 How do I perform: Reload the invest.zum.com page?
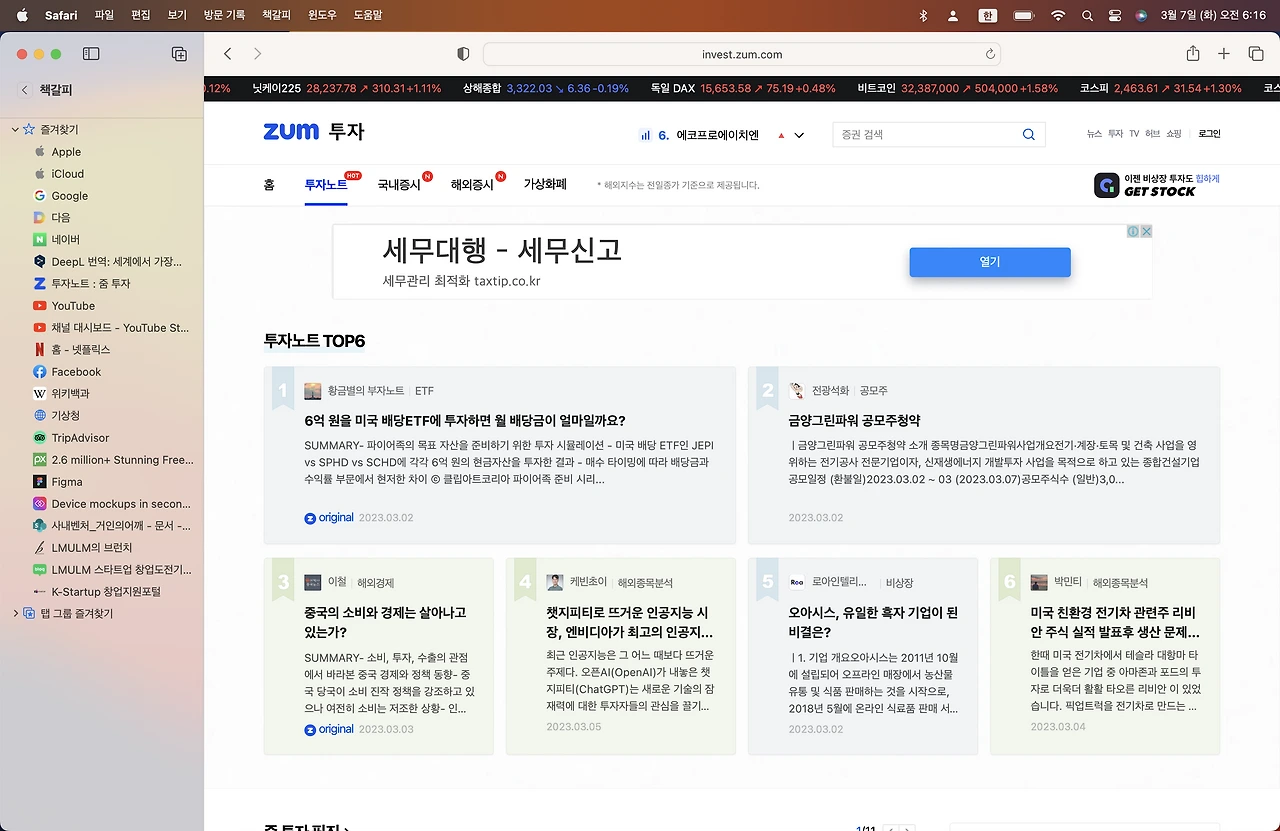coord(990,54)
